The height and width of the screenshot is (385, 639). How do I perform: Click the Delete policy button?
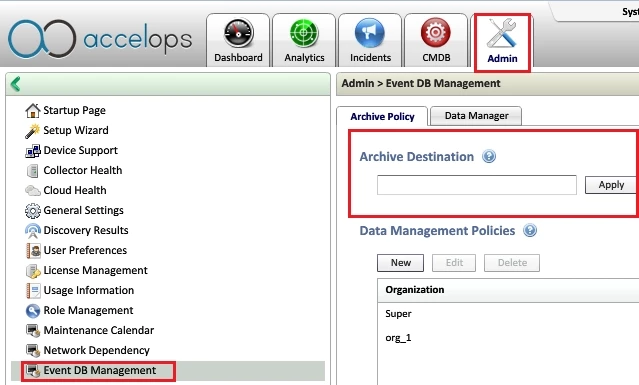click(x=512, y=263)
